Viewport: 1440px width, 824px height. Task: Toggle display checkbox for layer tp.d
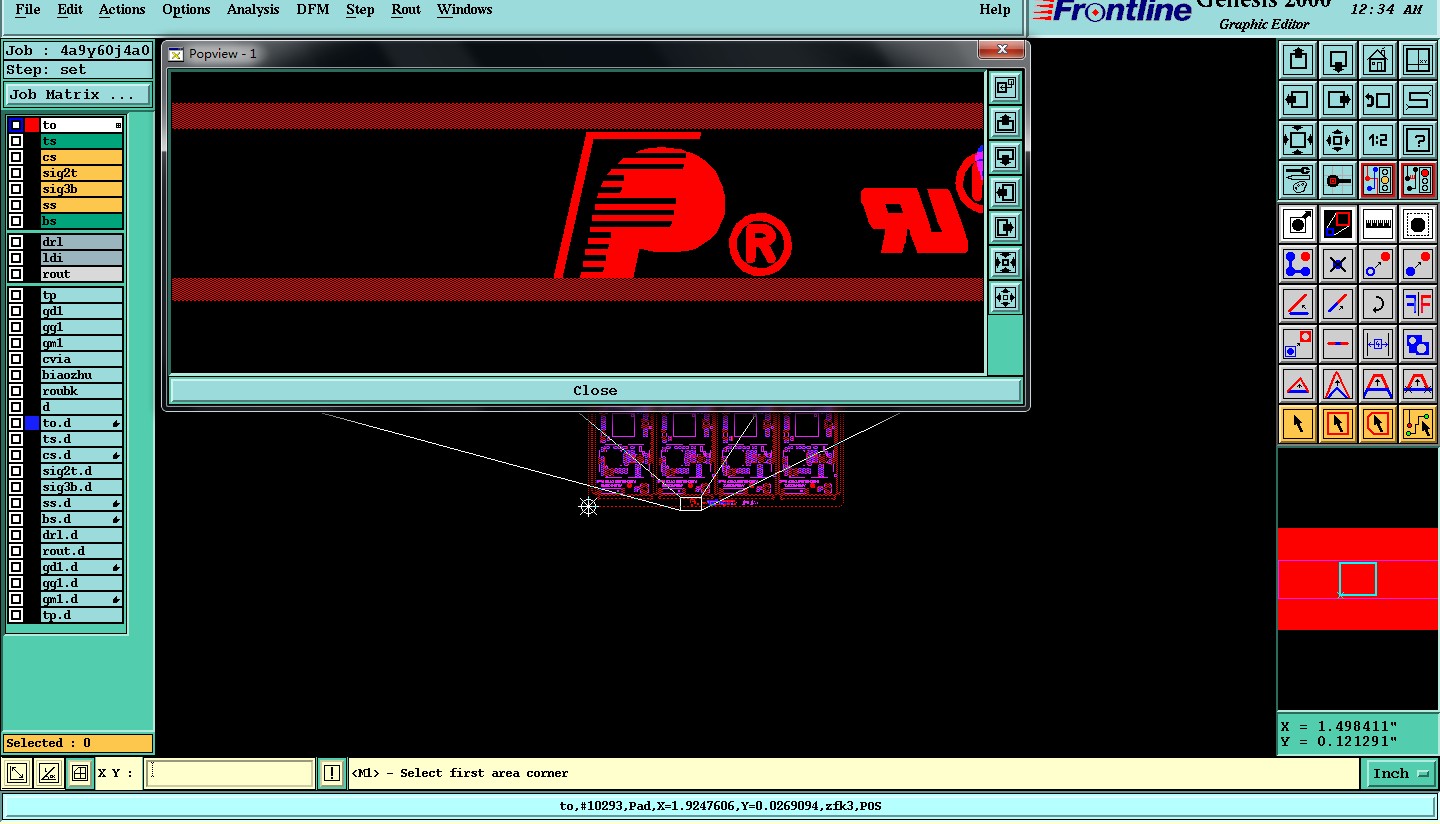click(x=16, y=615)
